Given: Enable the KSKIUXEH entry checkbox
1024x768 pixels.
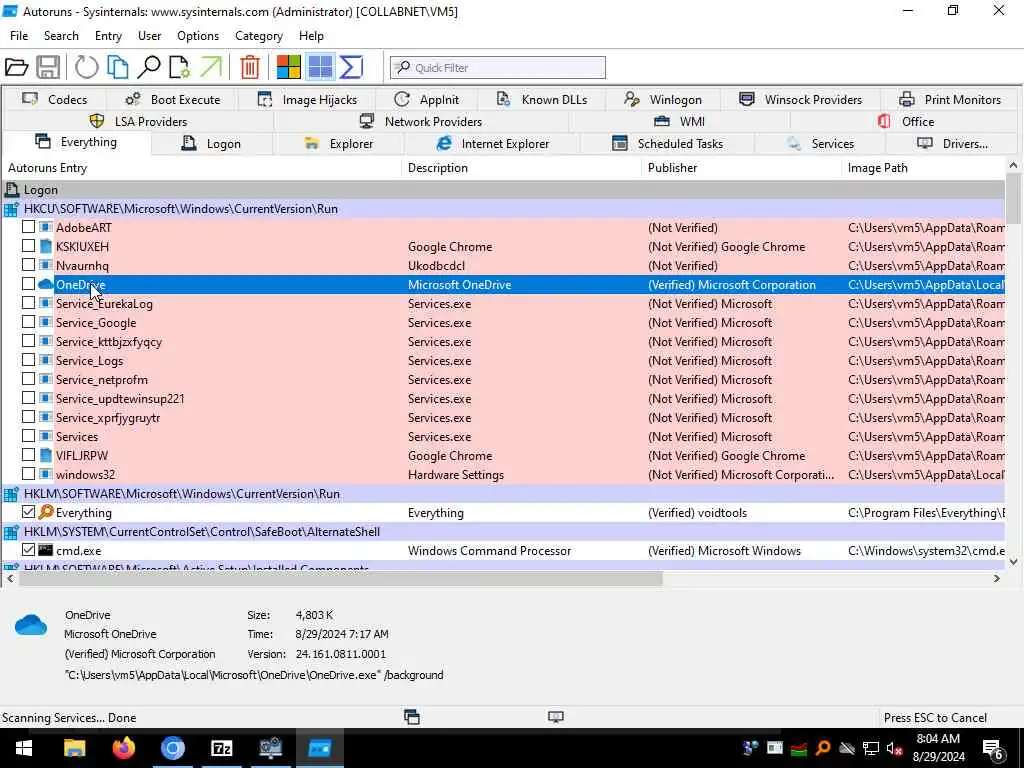Looking at the screenshot, I should coord(28,246).
